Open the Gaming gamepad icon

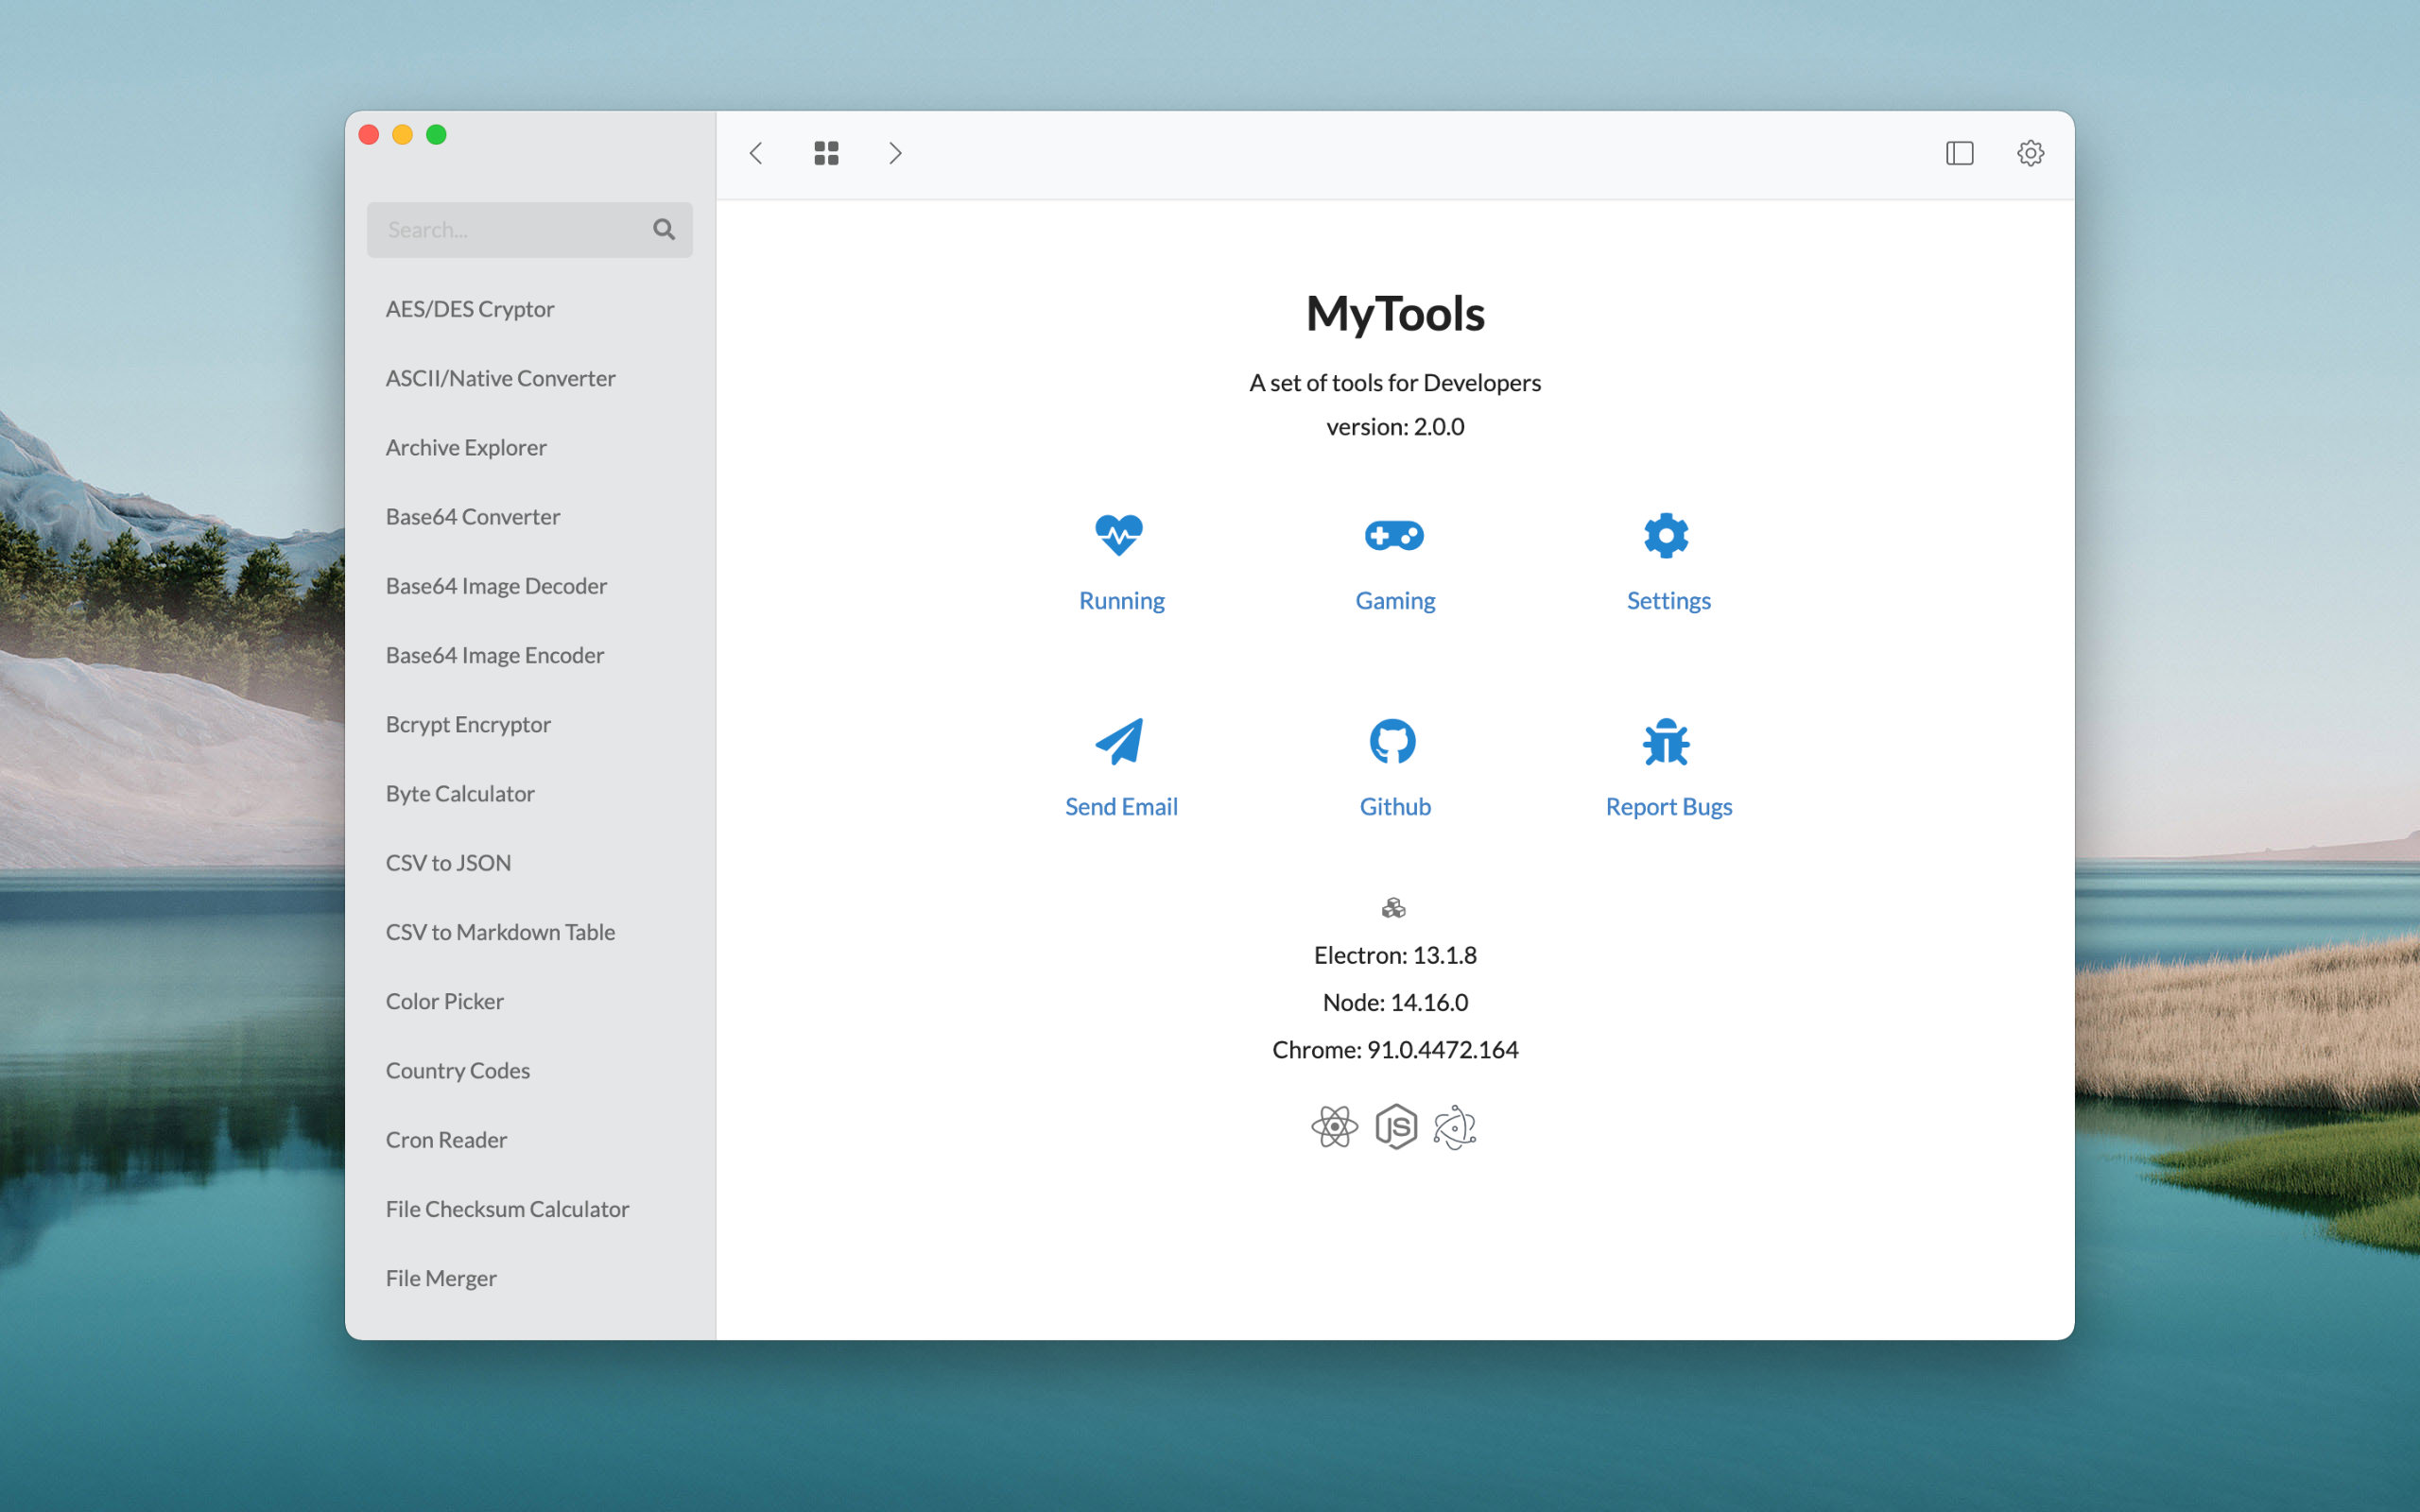(x=1394, y=535)
